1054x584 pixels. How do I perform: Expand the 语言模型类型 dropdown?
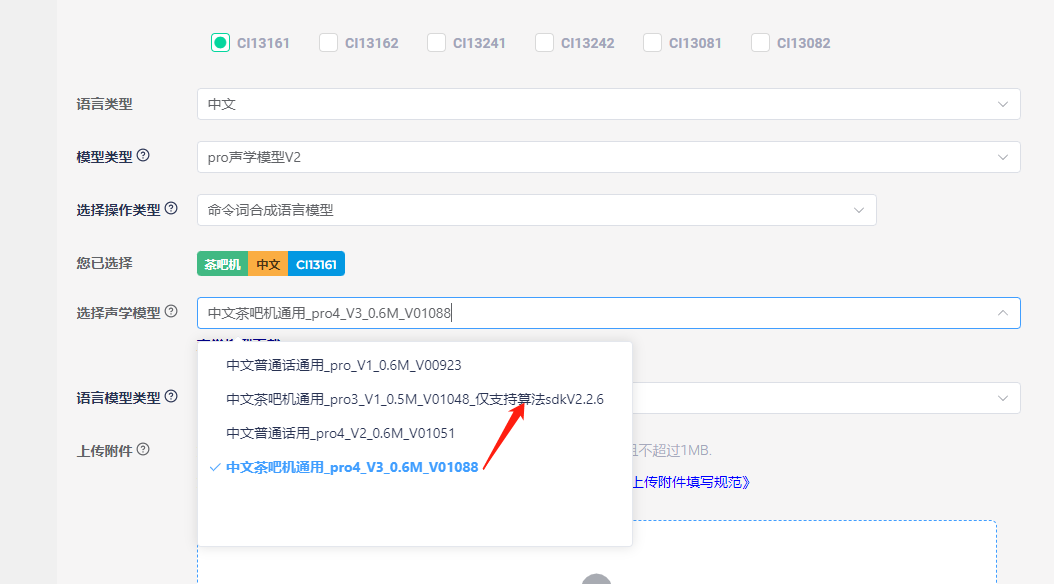[x=825, y=398]
